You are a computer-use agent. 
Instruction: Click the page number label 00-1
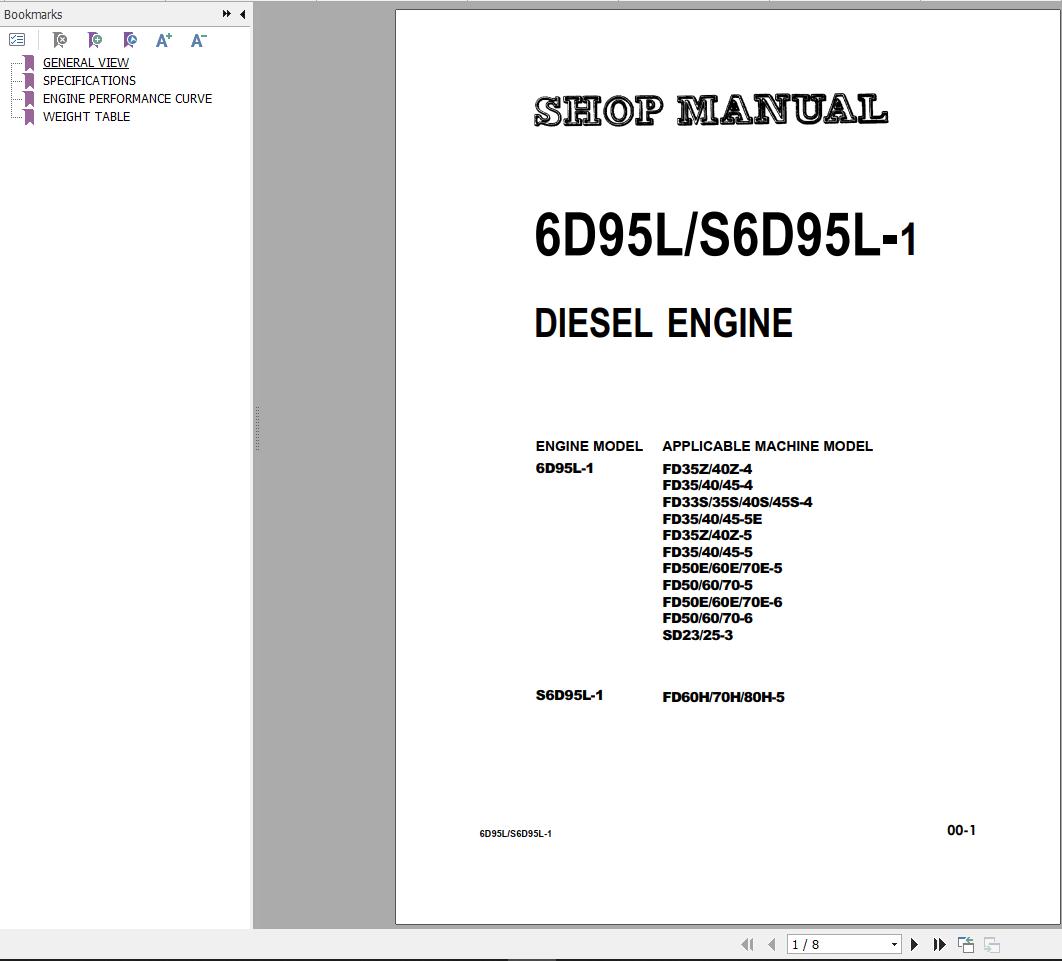tap(961, 830)
